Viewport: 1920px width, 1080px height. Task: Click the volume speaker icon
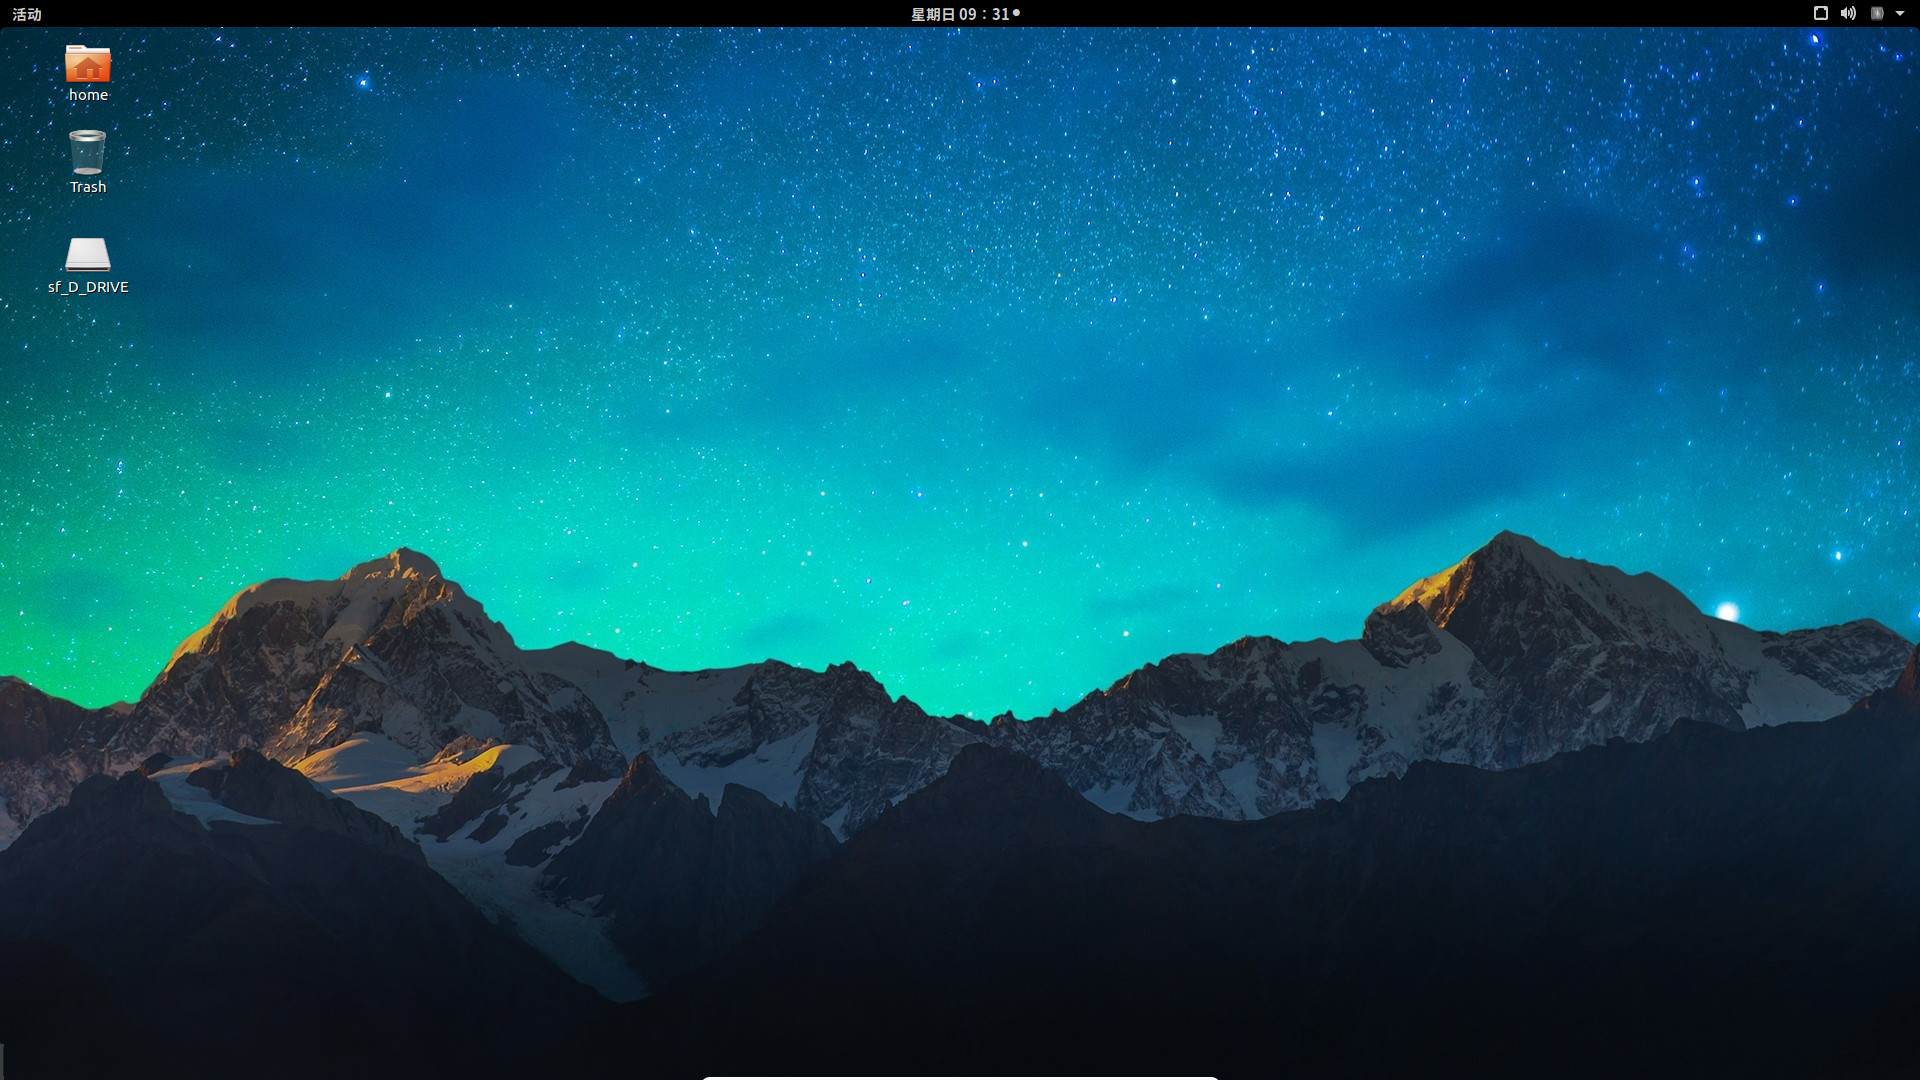click(1848, 13)
